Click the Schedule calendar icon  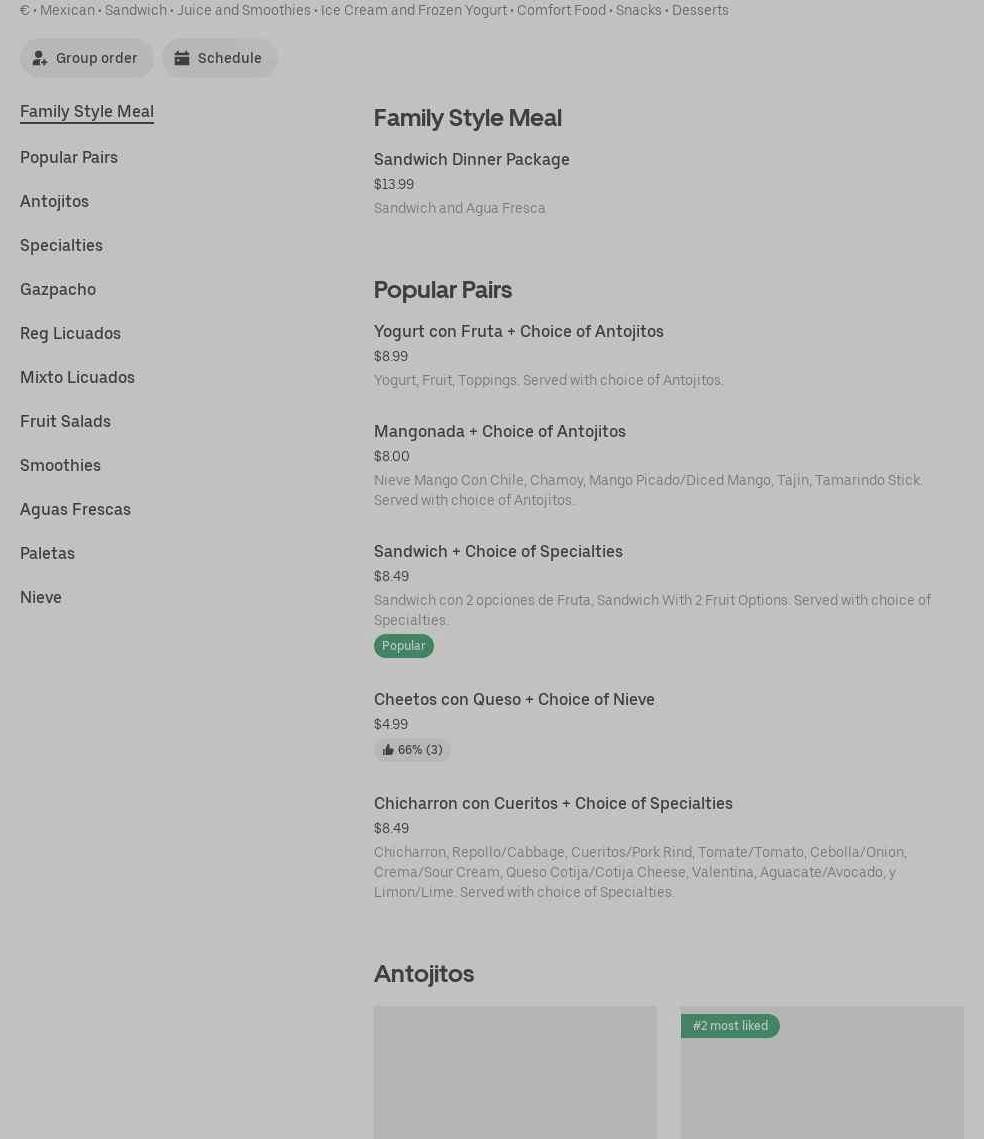pos(182,58)
